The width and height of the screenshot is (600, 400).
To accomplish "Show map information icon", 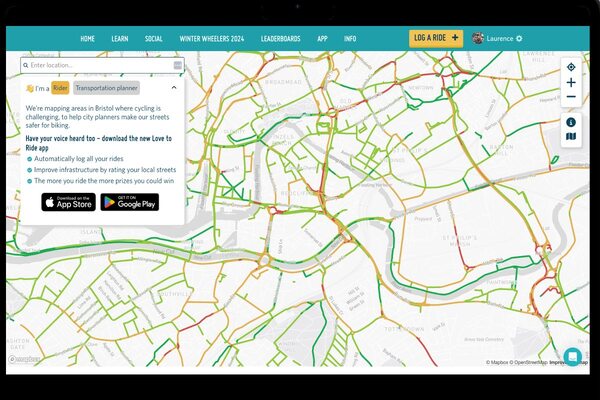I will [x=571, y=122].
